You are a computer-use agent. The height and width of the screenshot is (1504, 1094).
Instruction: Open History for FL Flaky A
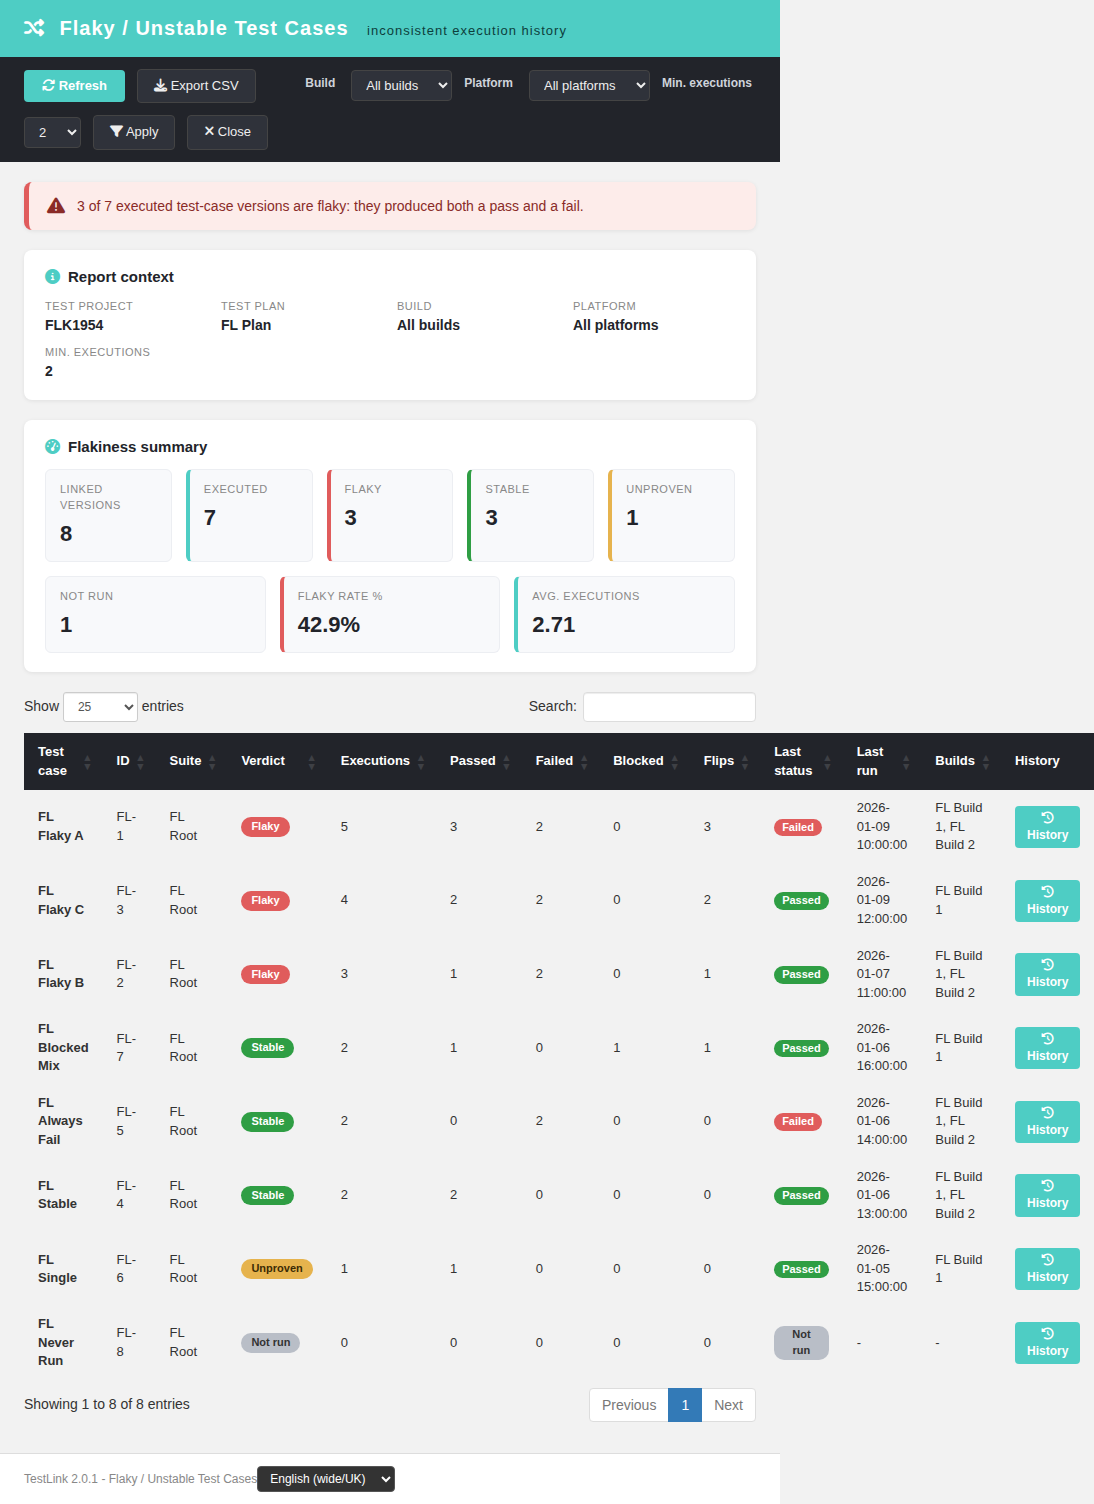[1047, 827]
